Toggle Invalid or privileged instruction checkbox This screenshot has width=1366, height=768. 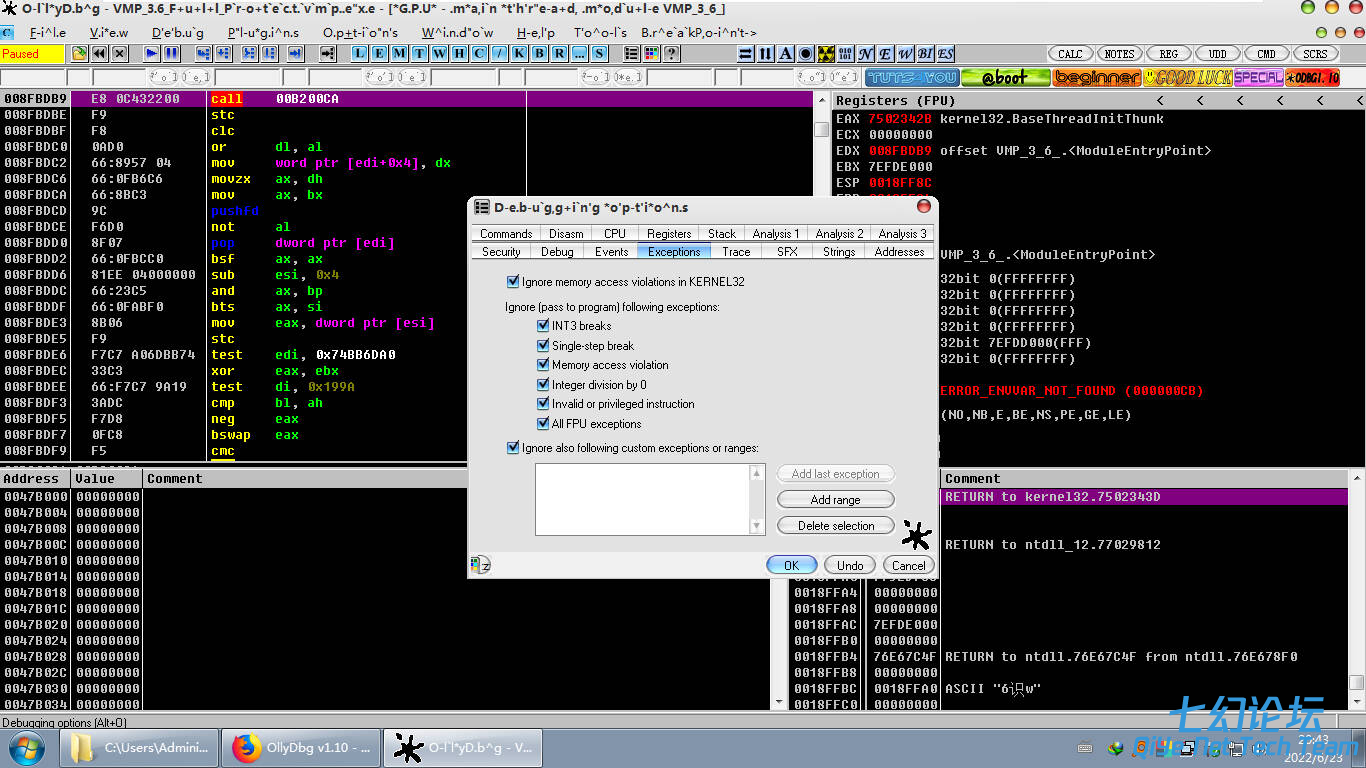click(x=544, y=404)
